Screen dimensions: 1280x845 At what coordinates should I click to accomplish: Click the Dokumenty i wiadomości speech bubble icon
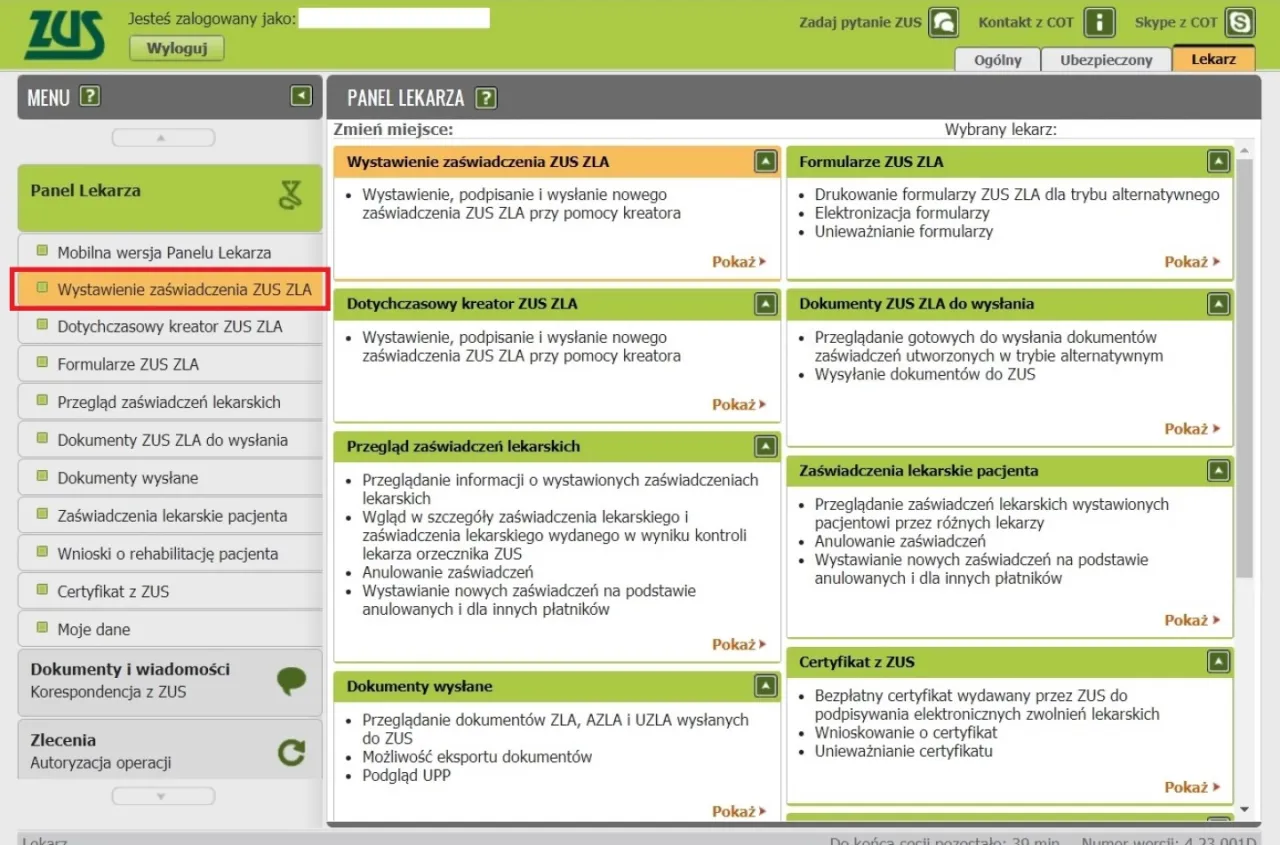[291, 681]
